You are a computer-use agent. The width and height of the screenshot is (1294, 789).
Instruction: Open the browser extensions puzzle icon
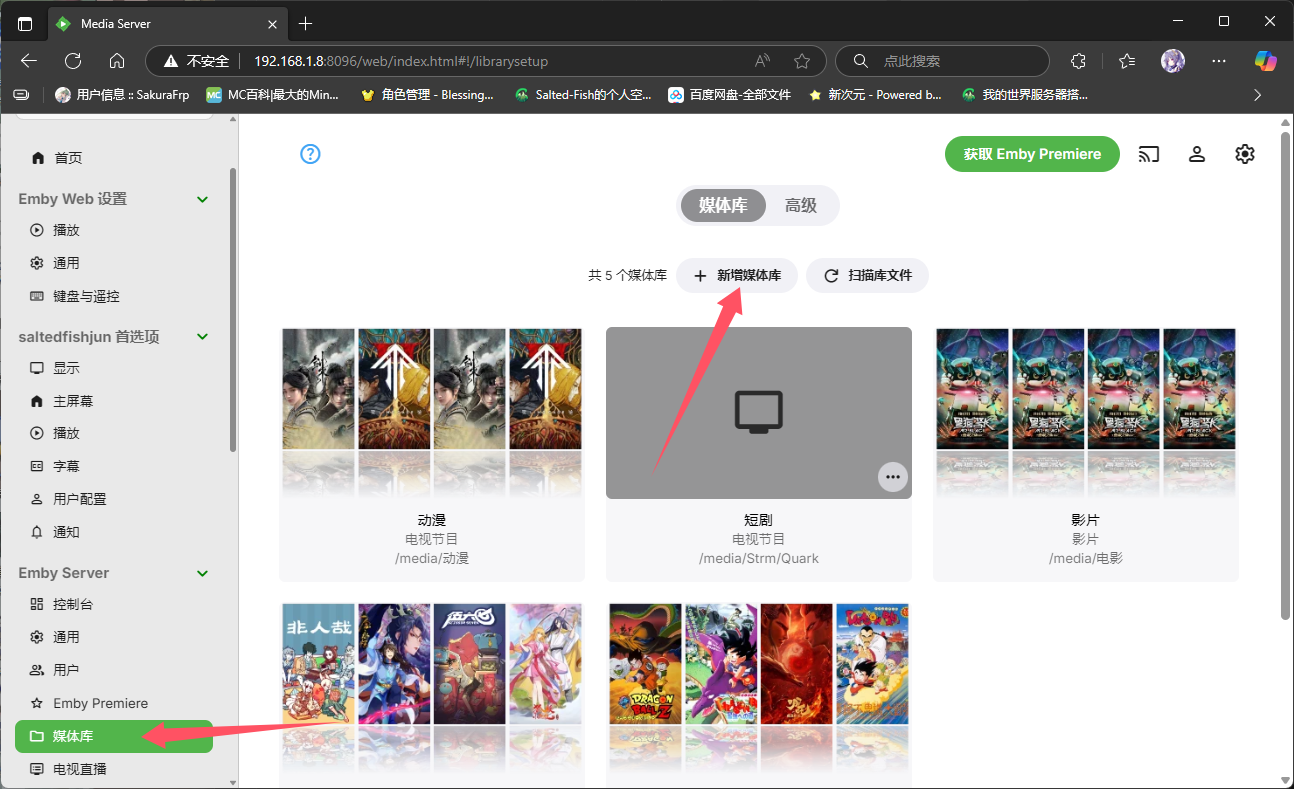point(1078,61)
